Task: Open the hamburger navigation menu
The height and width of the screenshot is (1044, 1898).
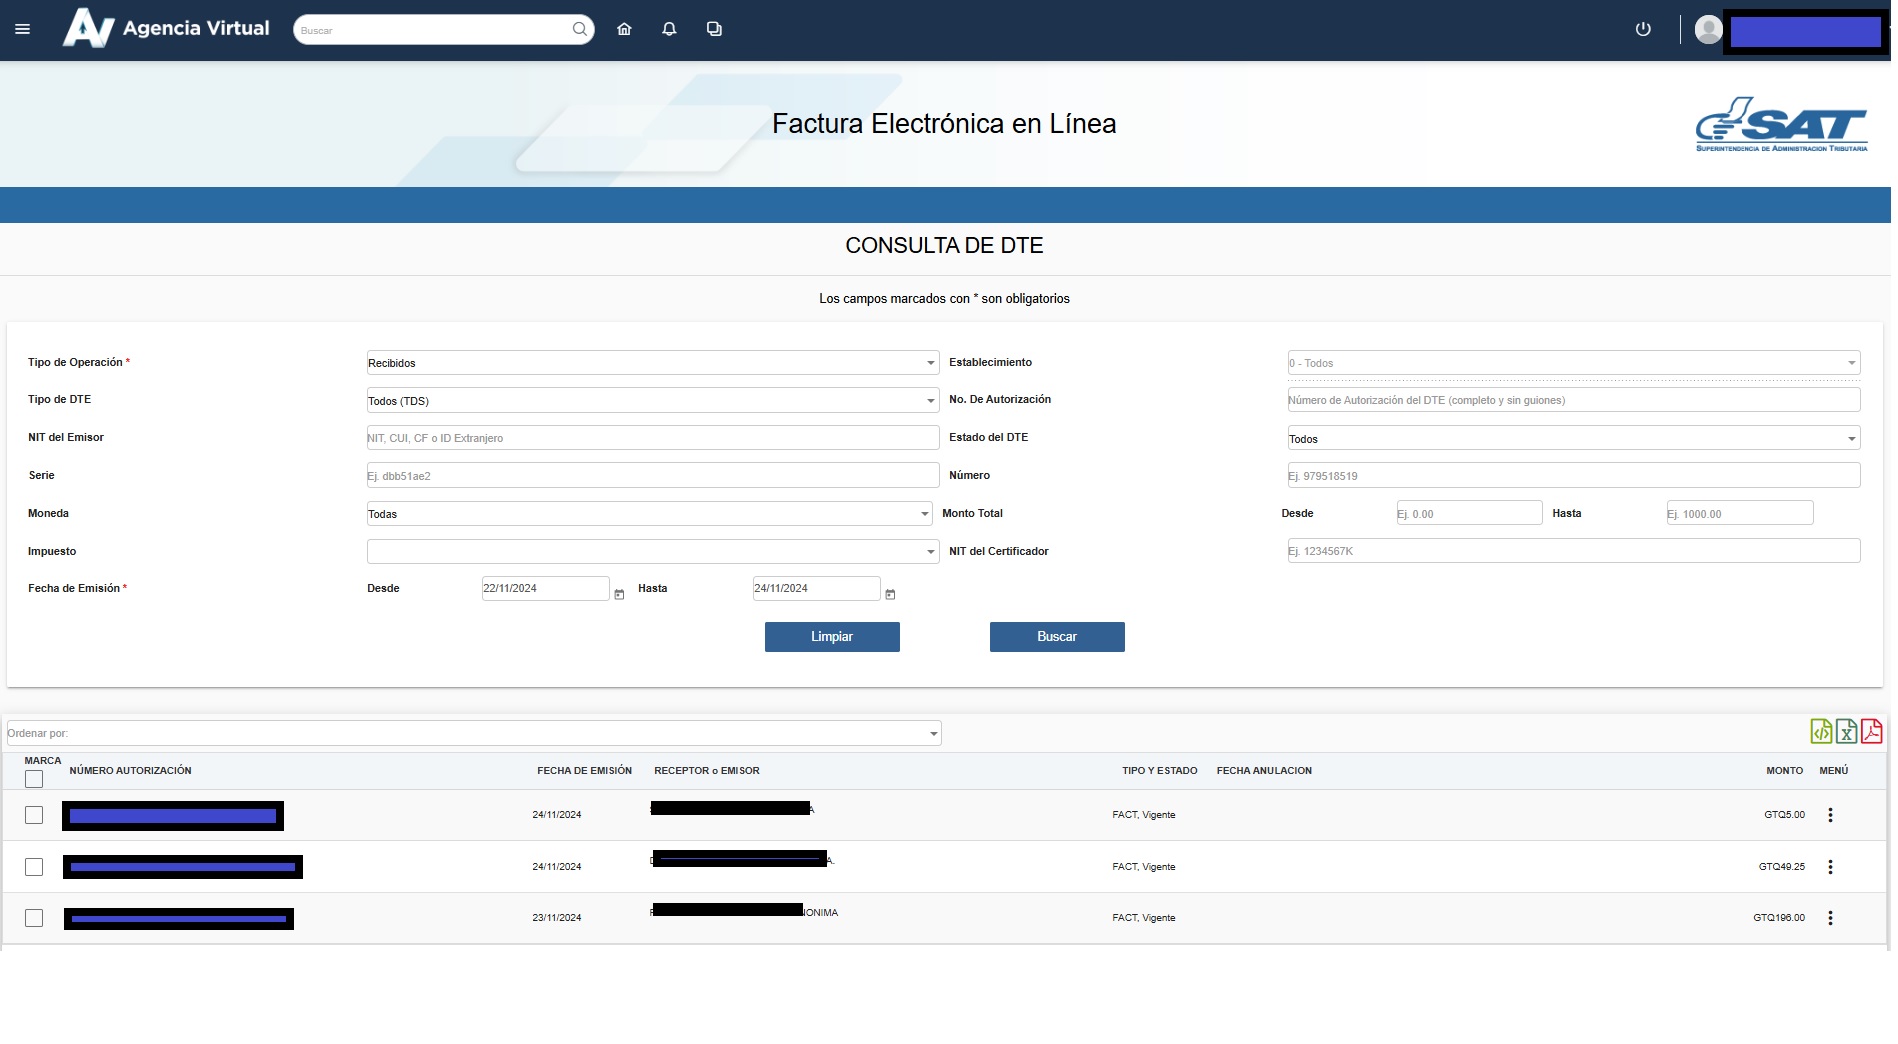Action: point(23,29)
